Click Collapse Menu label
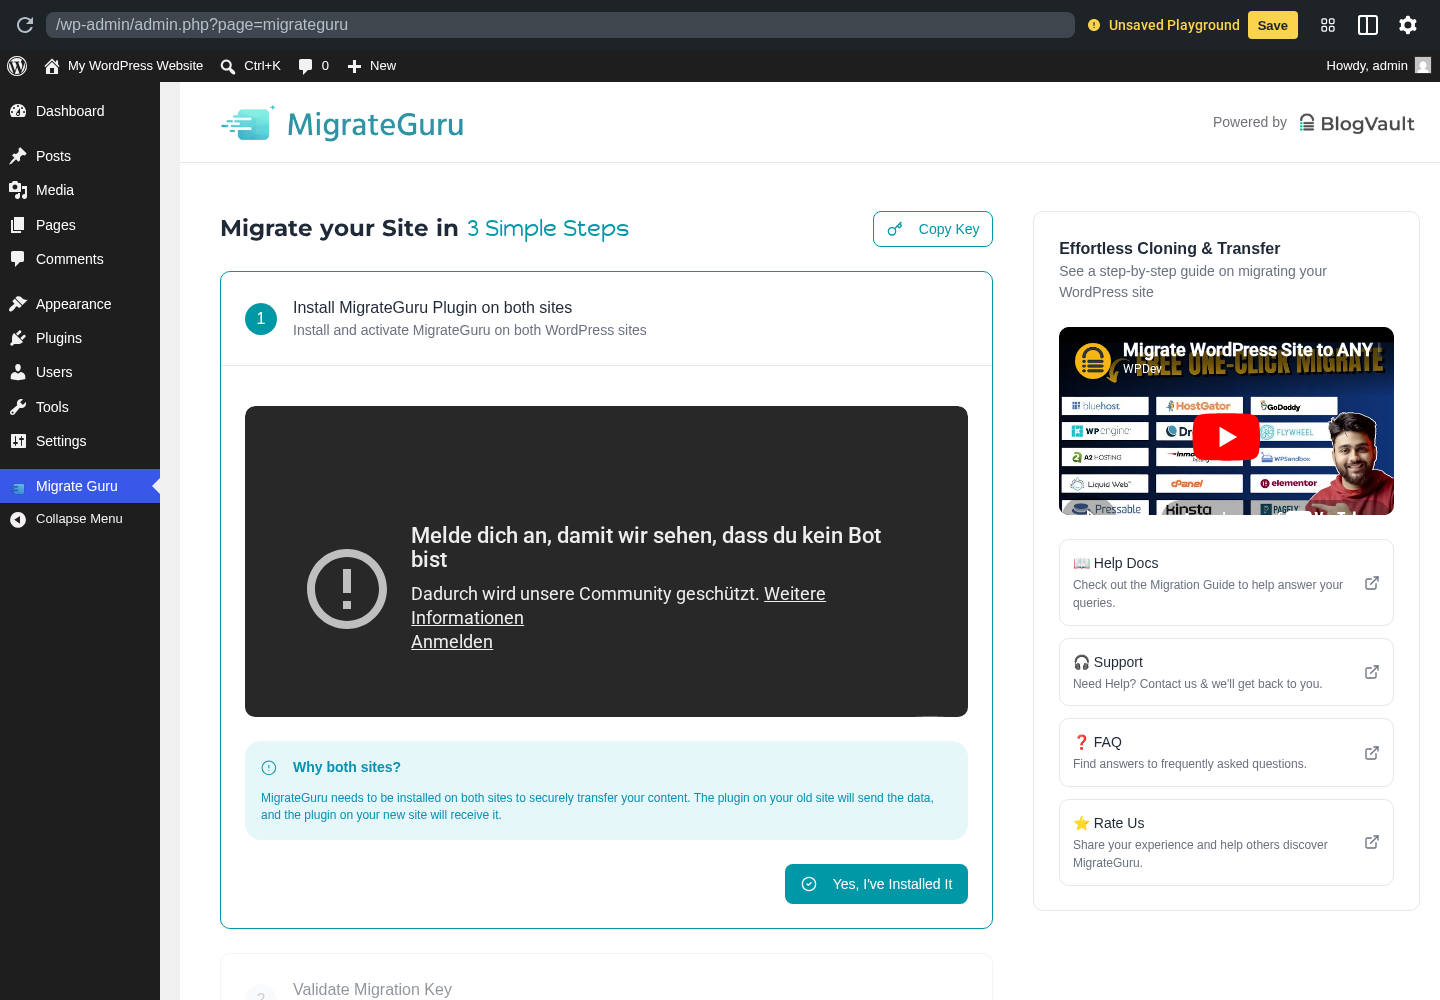The width and height of the screenshot is (1440, 1000). (79, 519)
